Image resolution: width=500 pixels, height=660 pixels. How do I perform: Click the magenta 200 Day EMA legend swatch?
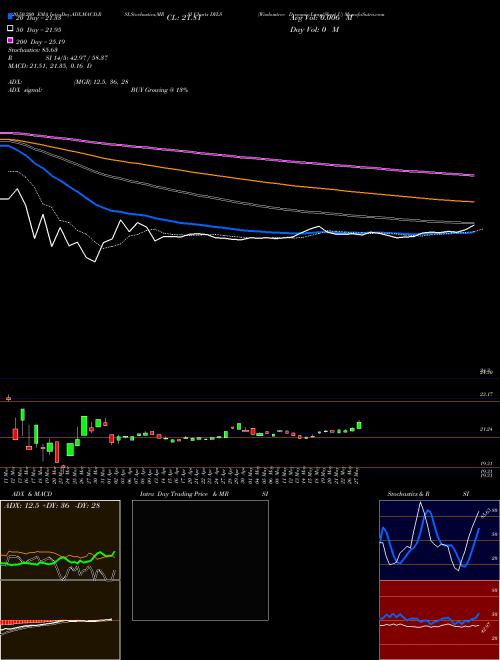click(11, 40)
